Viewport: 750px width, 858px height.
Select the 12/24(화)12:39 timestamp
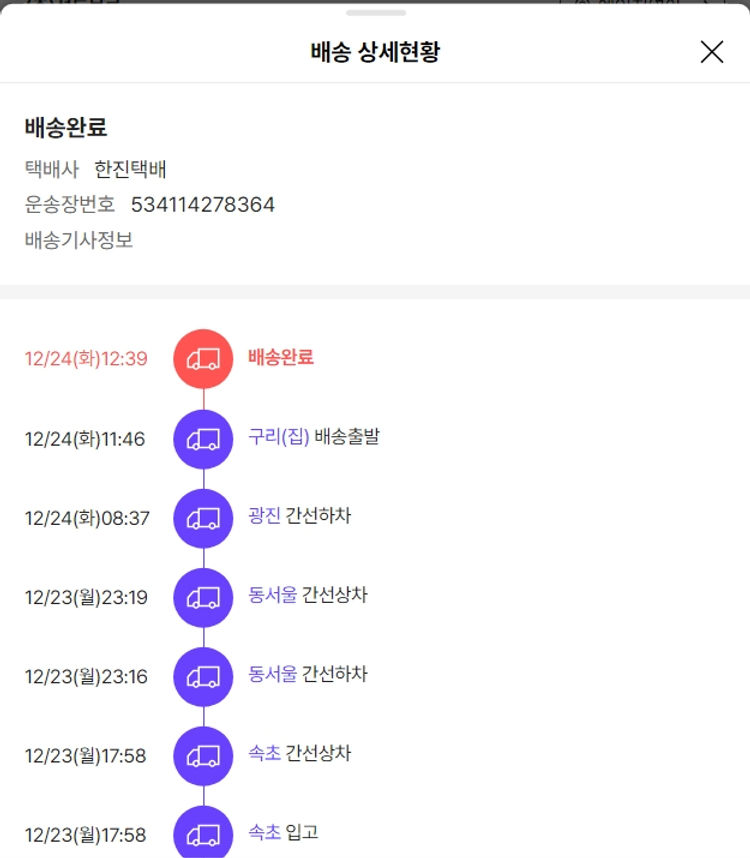pyautogui.click(x=86, y=359)
